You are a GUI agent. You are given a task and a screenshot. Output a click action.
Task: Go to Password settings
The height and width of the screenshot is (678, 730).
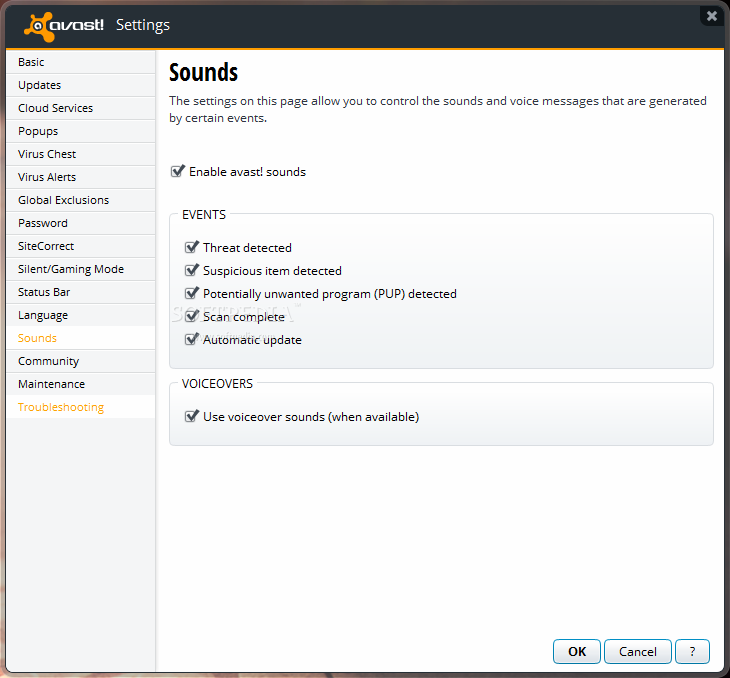pyautogui.click(x=81, y=223)
